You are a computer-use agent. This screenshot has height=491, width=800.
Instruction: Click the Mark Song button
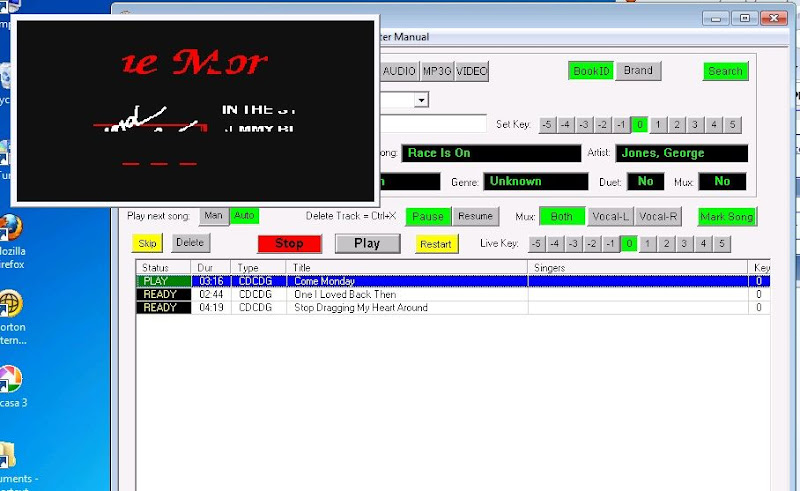727,216
